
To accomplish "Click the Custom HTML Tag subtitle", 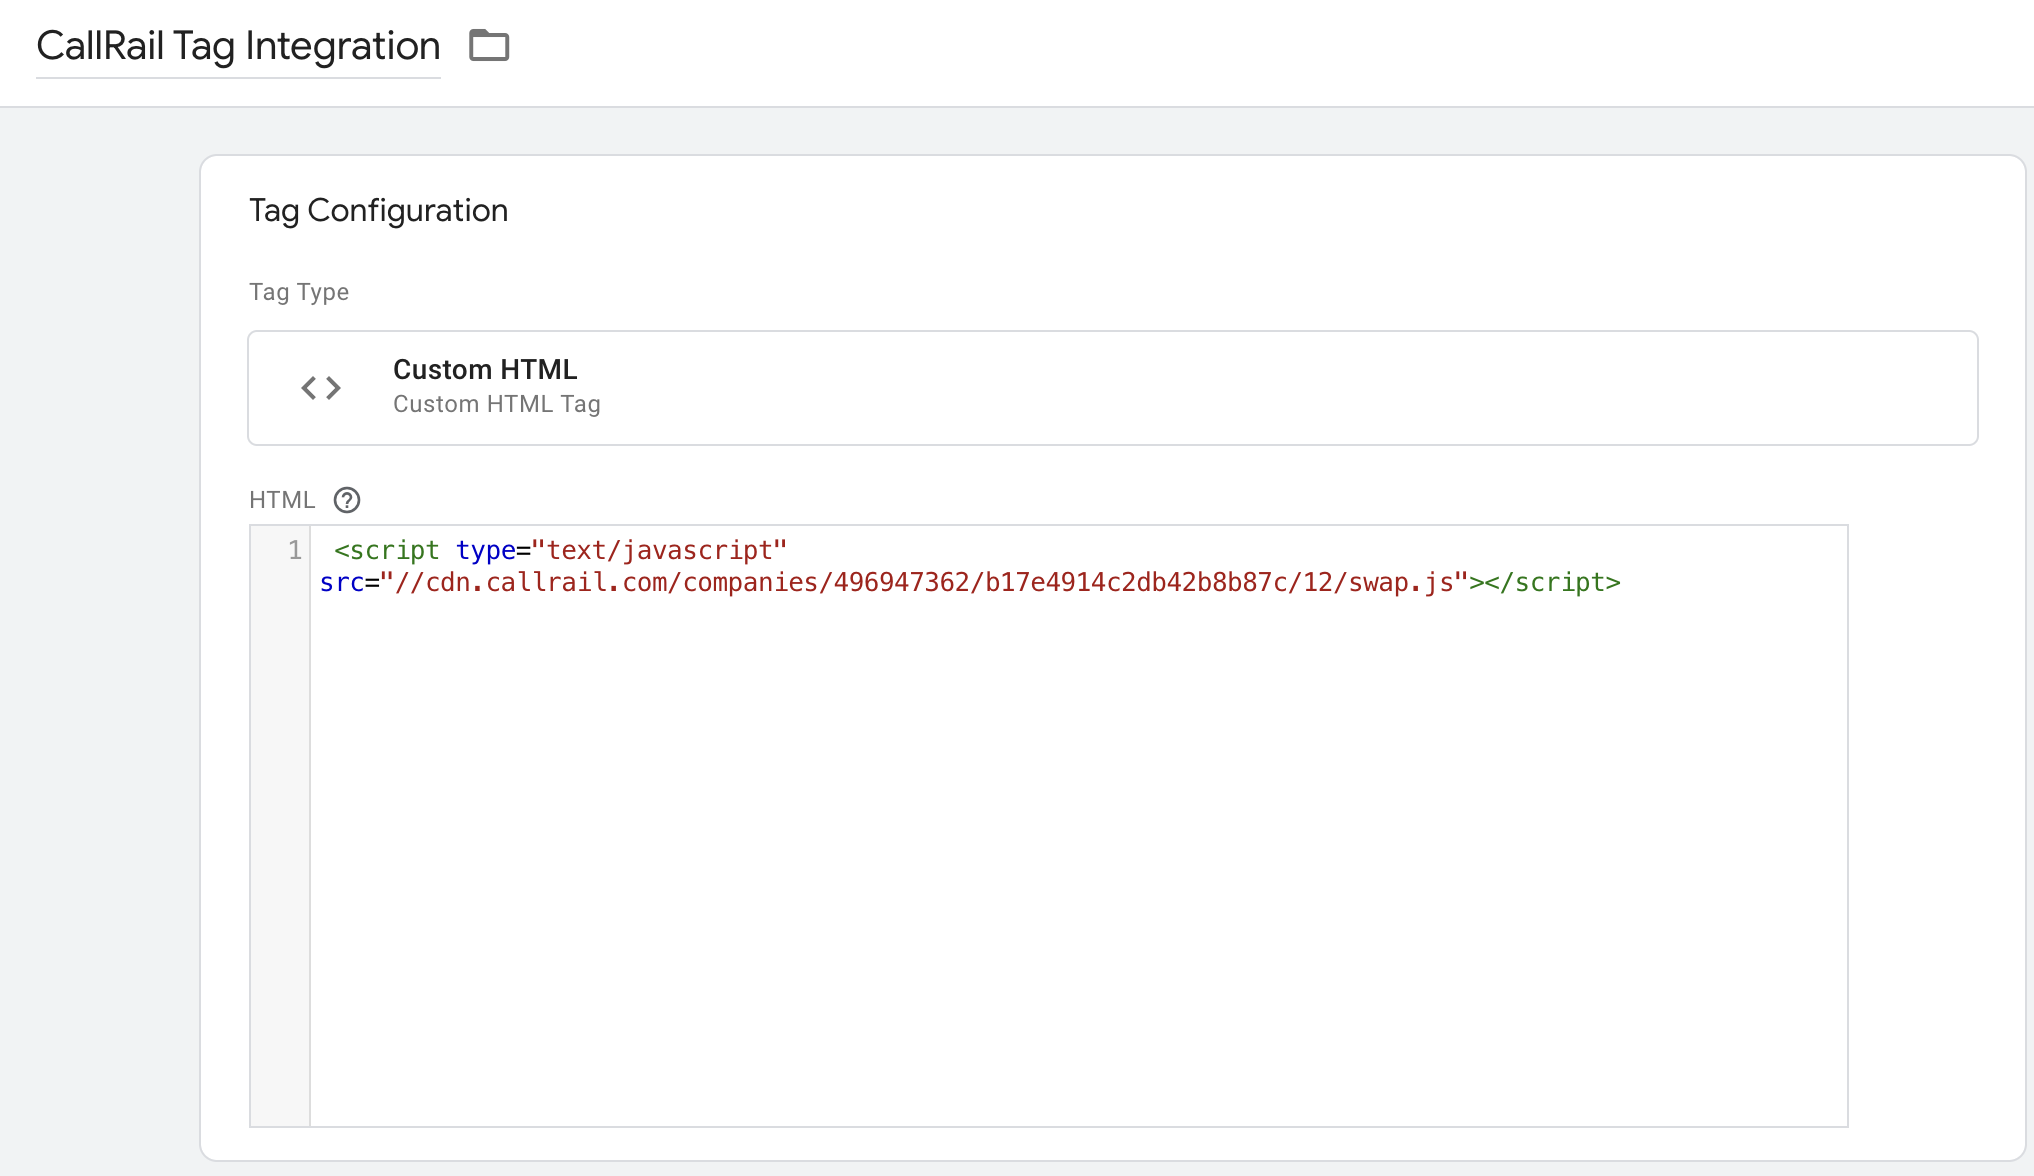I will coord(496,404).
